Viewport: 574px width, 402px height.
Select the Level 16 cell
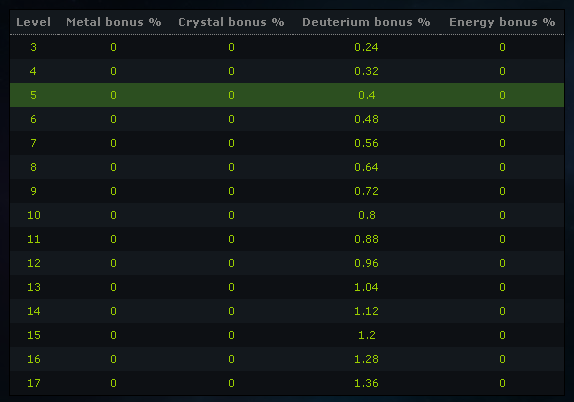click(x=34, y=359)
